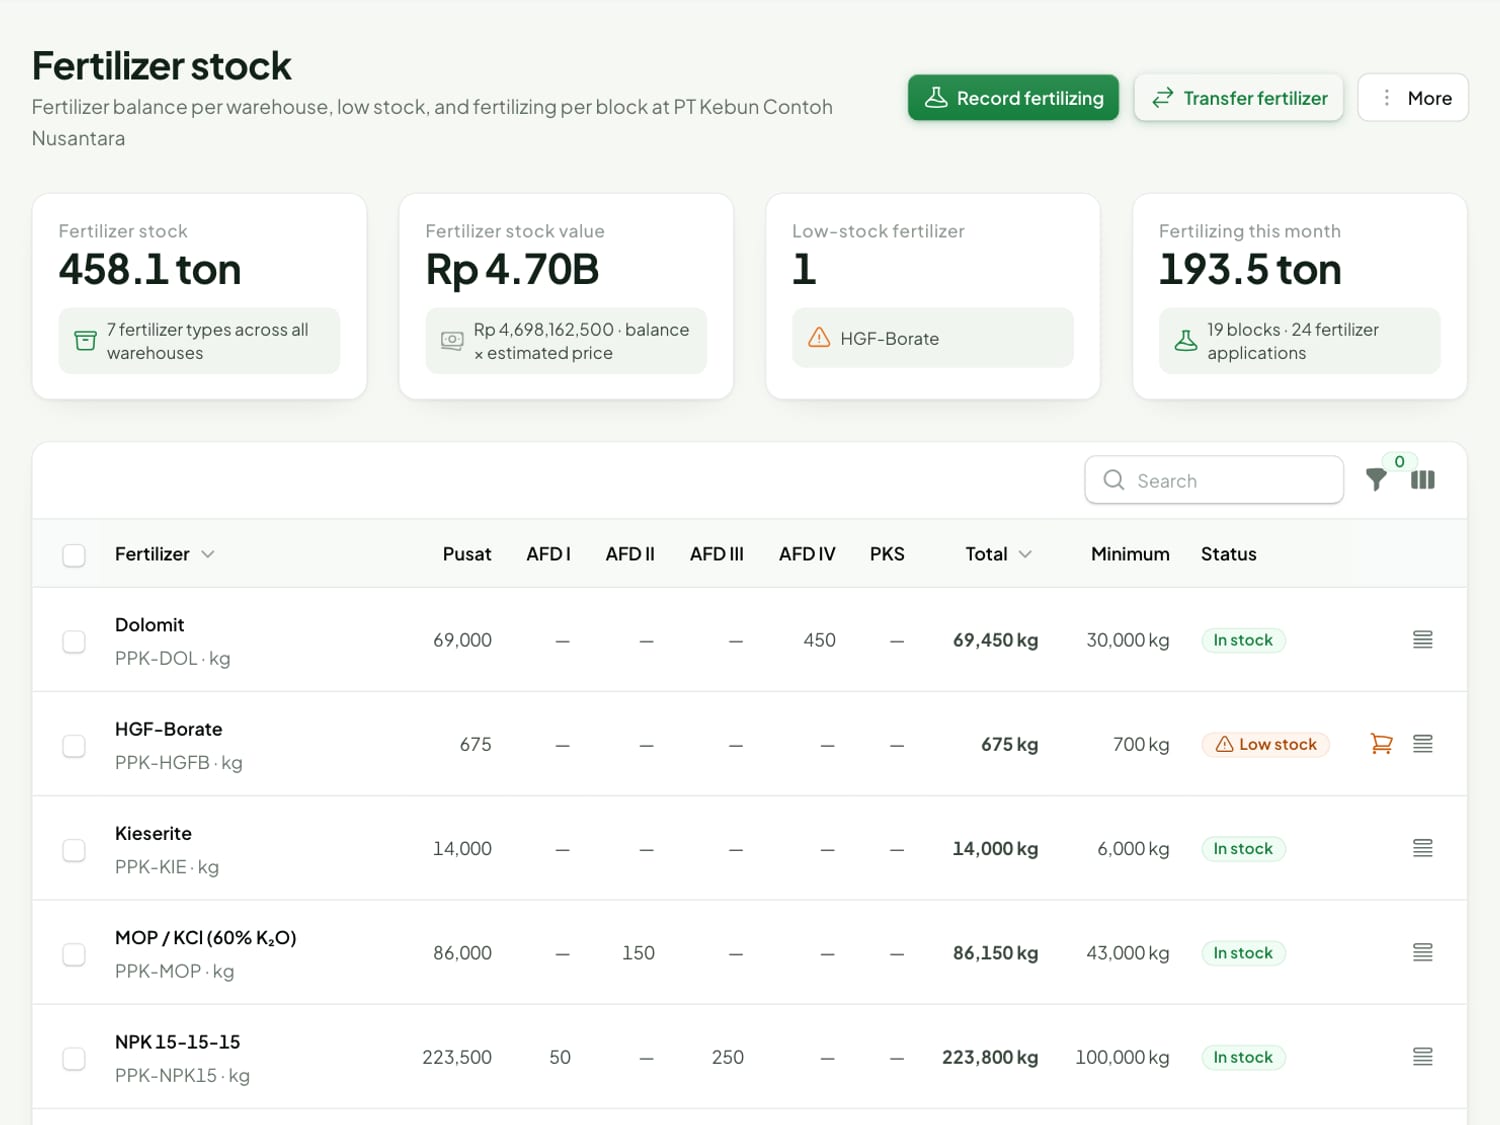The height and width of the screenshot is (1125, 1500).
Task: Click the MOP / KCl (60% K₂O) name
Action: pos(206,938)
